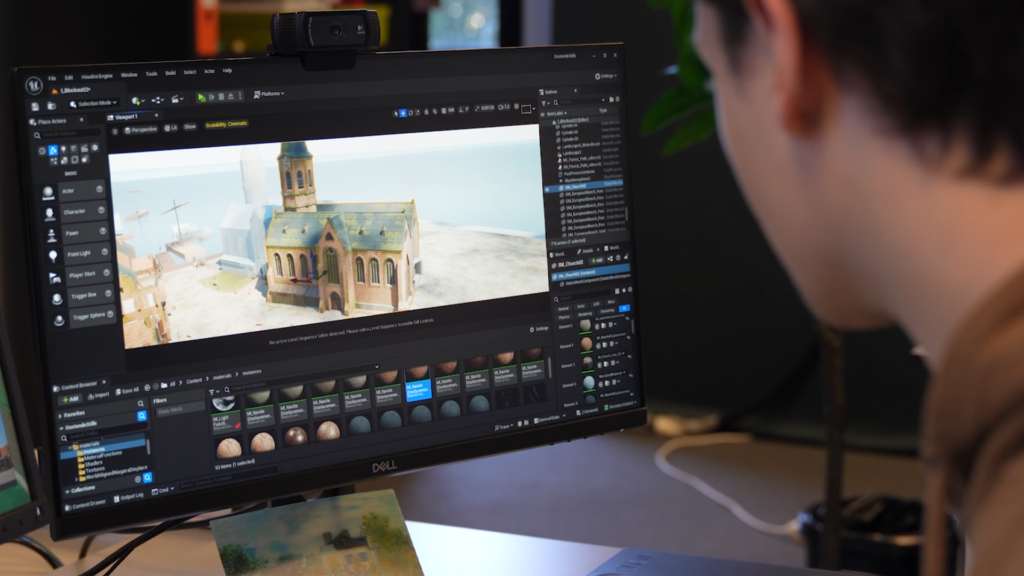The height and width of the screenshot is (576, 1024).
Task: Start Play in Editor with green arrow
Action: tap(202, 97)
